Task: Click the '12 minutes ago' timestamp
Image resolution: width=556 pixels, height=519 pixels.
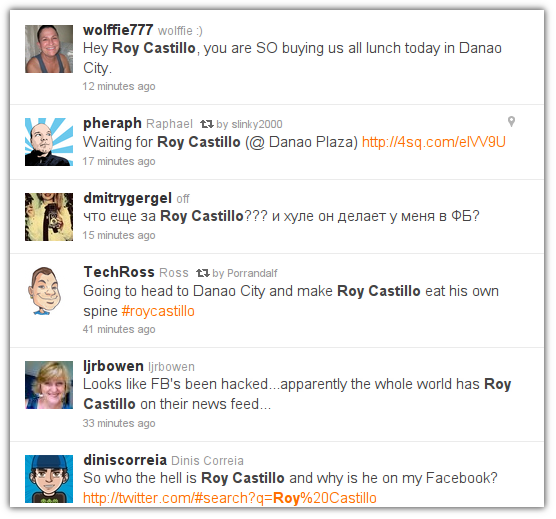Action: coord(119,86)
